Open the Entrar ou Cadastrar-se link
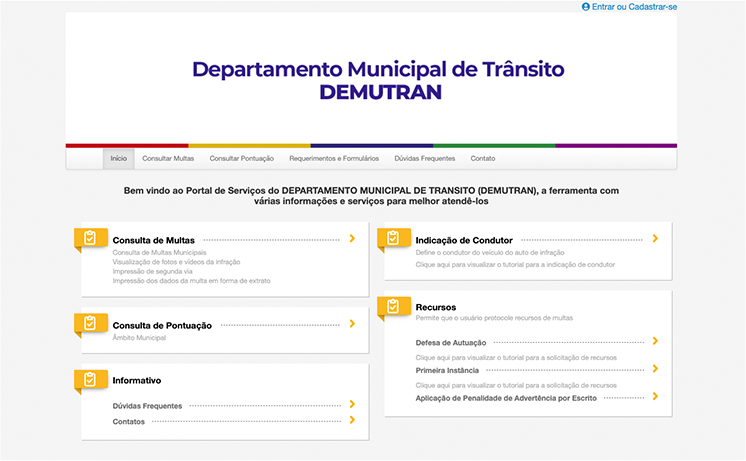The height and width of the screenshot is (461, 746). pyautogui.click(x=634, y=7)
